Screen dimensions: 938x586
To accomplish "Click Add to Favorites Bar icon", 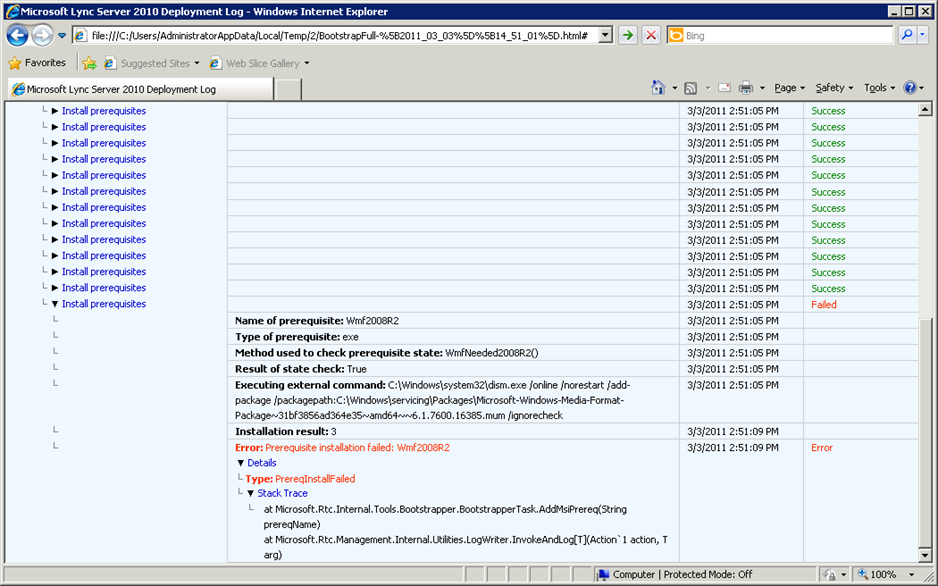I will coord(89,63).
